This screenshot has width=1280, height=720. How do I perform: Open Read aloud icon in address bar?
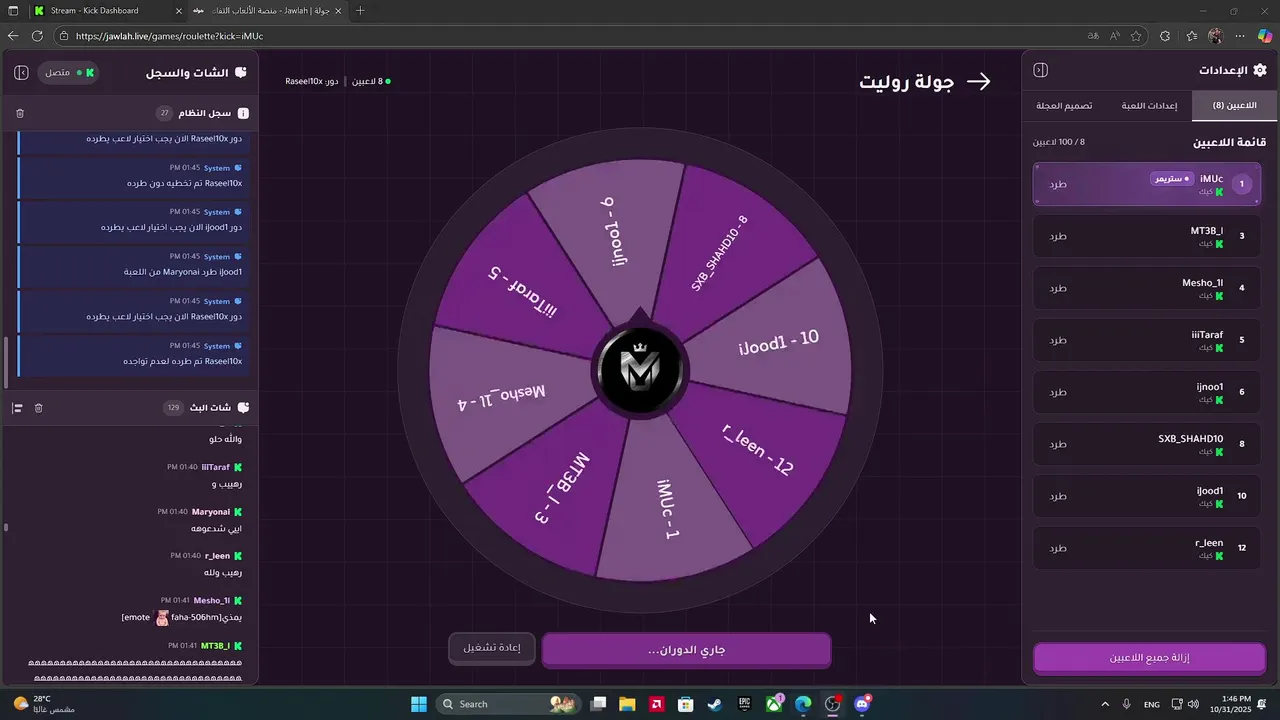pyautogui.click(x=1114, y=36)
